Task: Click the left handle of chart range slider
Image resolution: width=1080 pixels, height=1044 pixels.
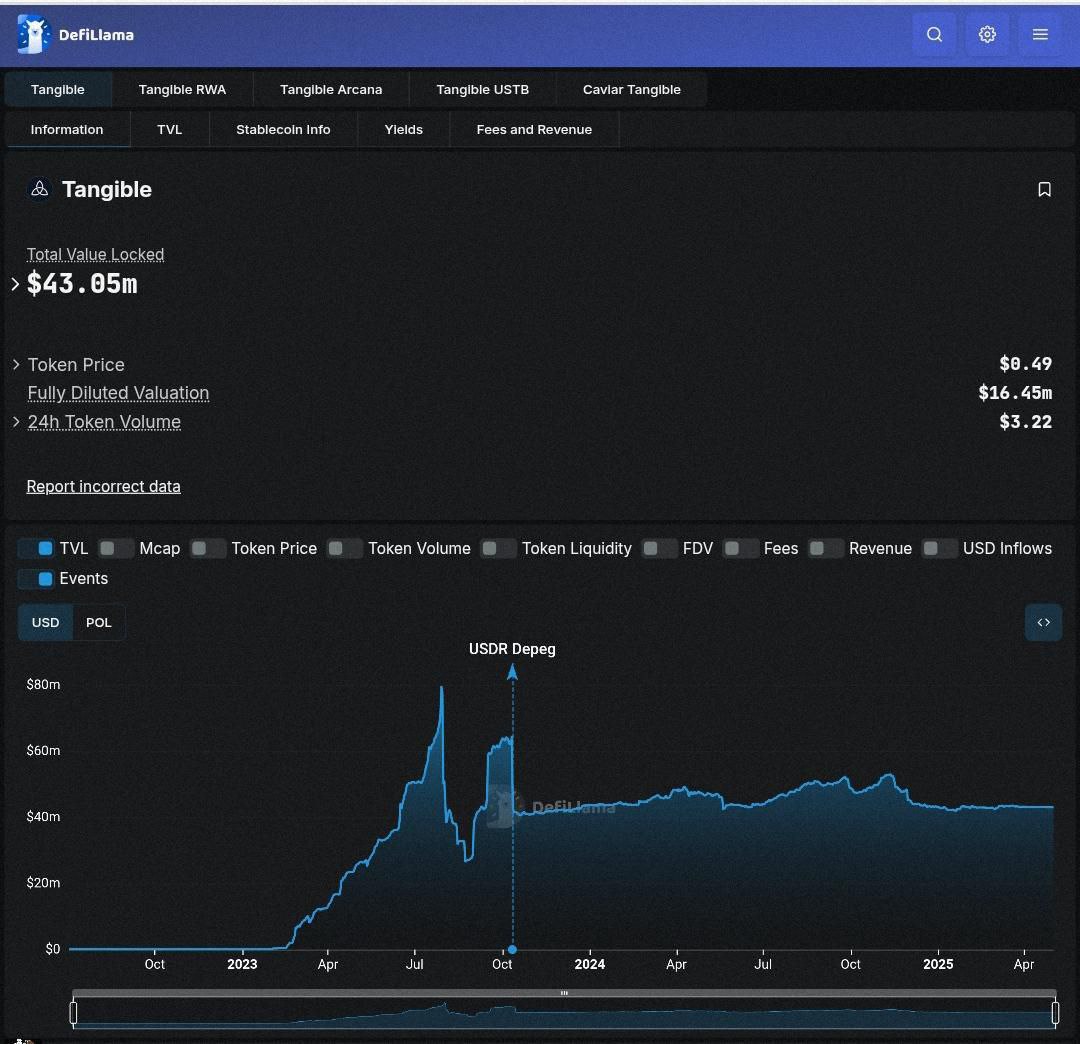Action: [73, 1013]
